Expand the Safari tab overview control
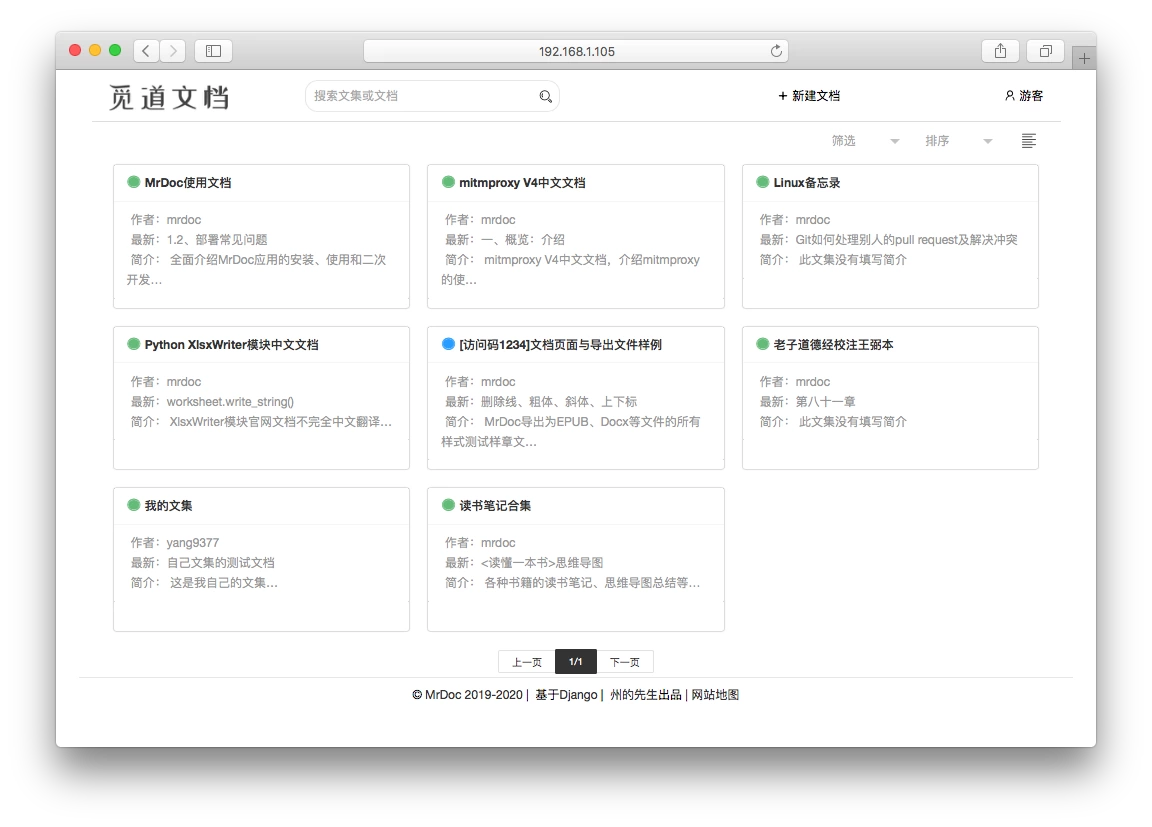The height and width of the screenshot is (827, 1152). point(1045,50)
